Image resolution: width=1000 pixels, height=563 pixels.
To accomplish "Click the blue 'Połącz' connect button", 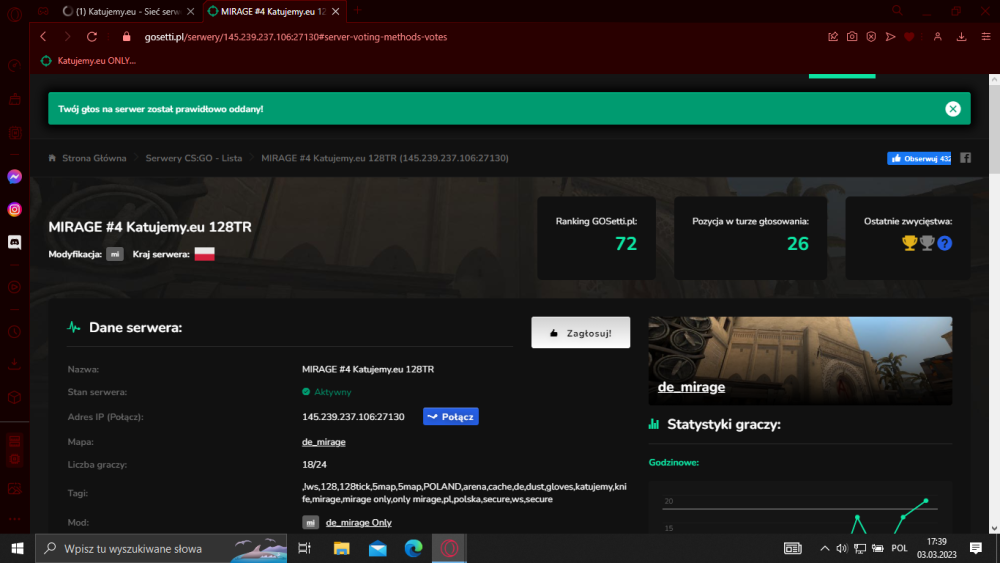I will pos(451,416).
